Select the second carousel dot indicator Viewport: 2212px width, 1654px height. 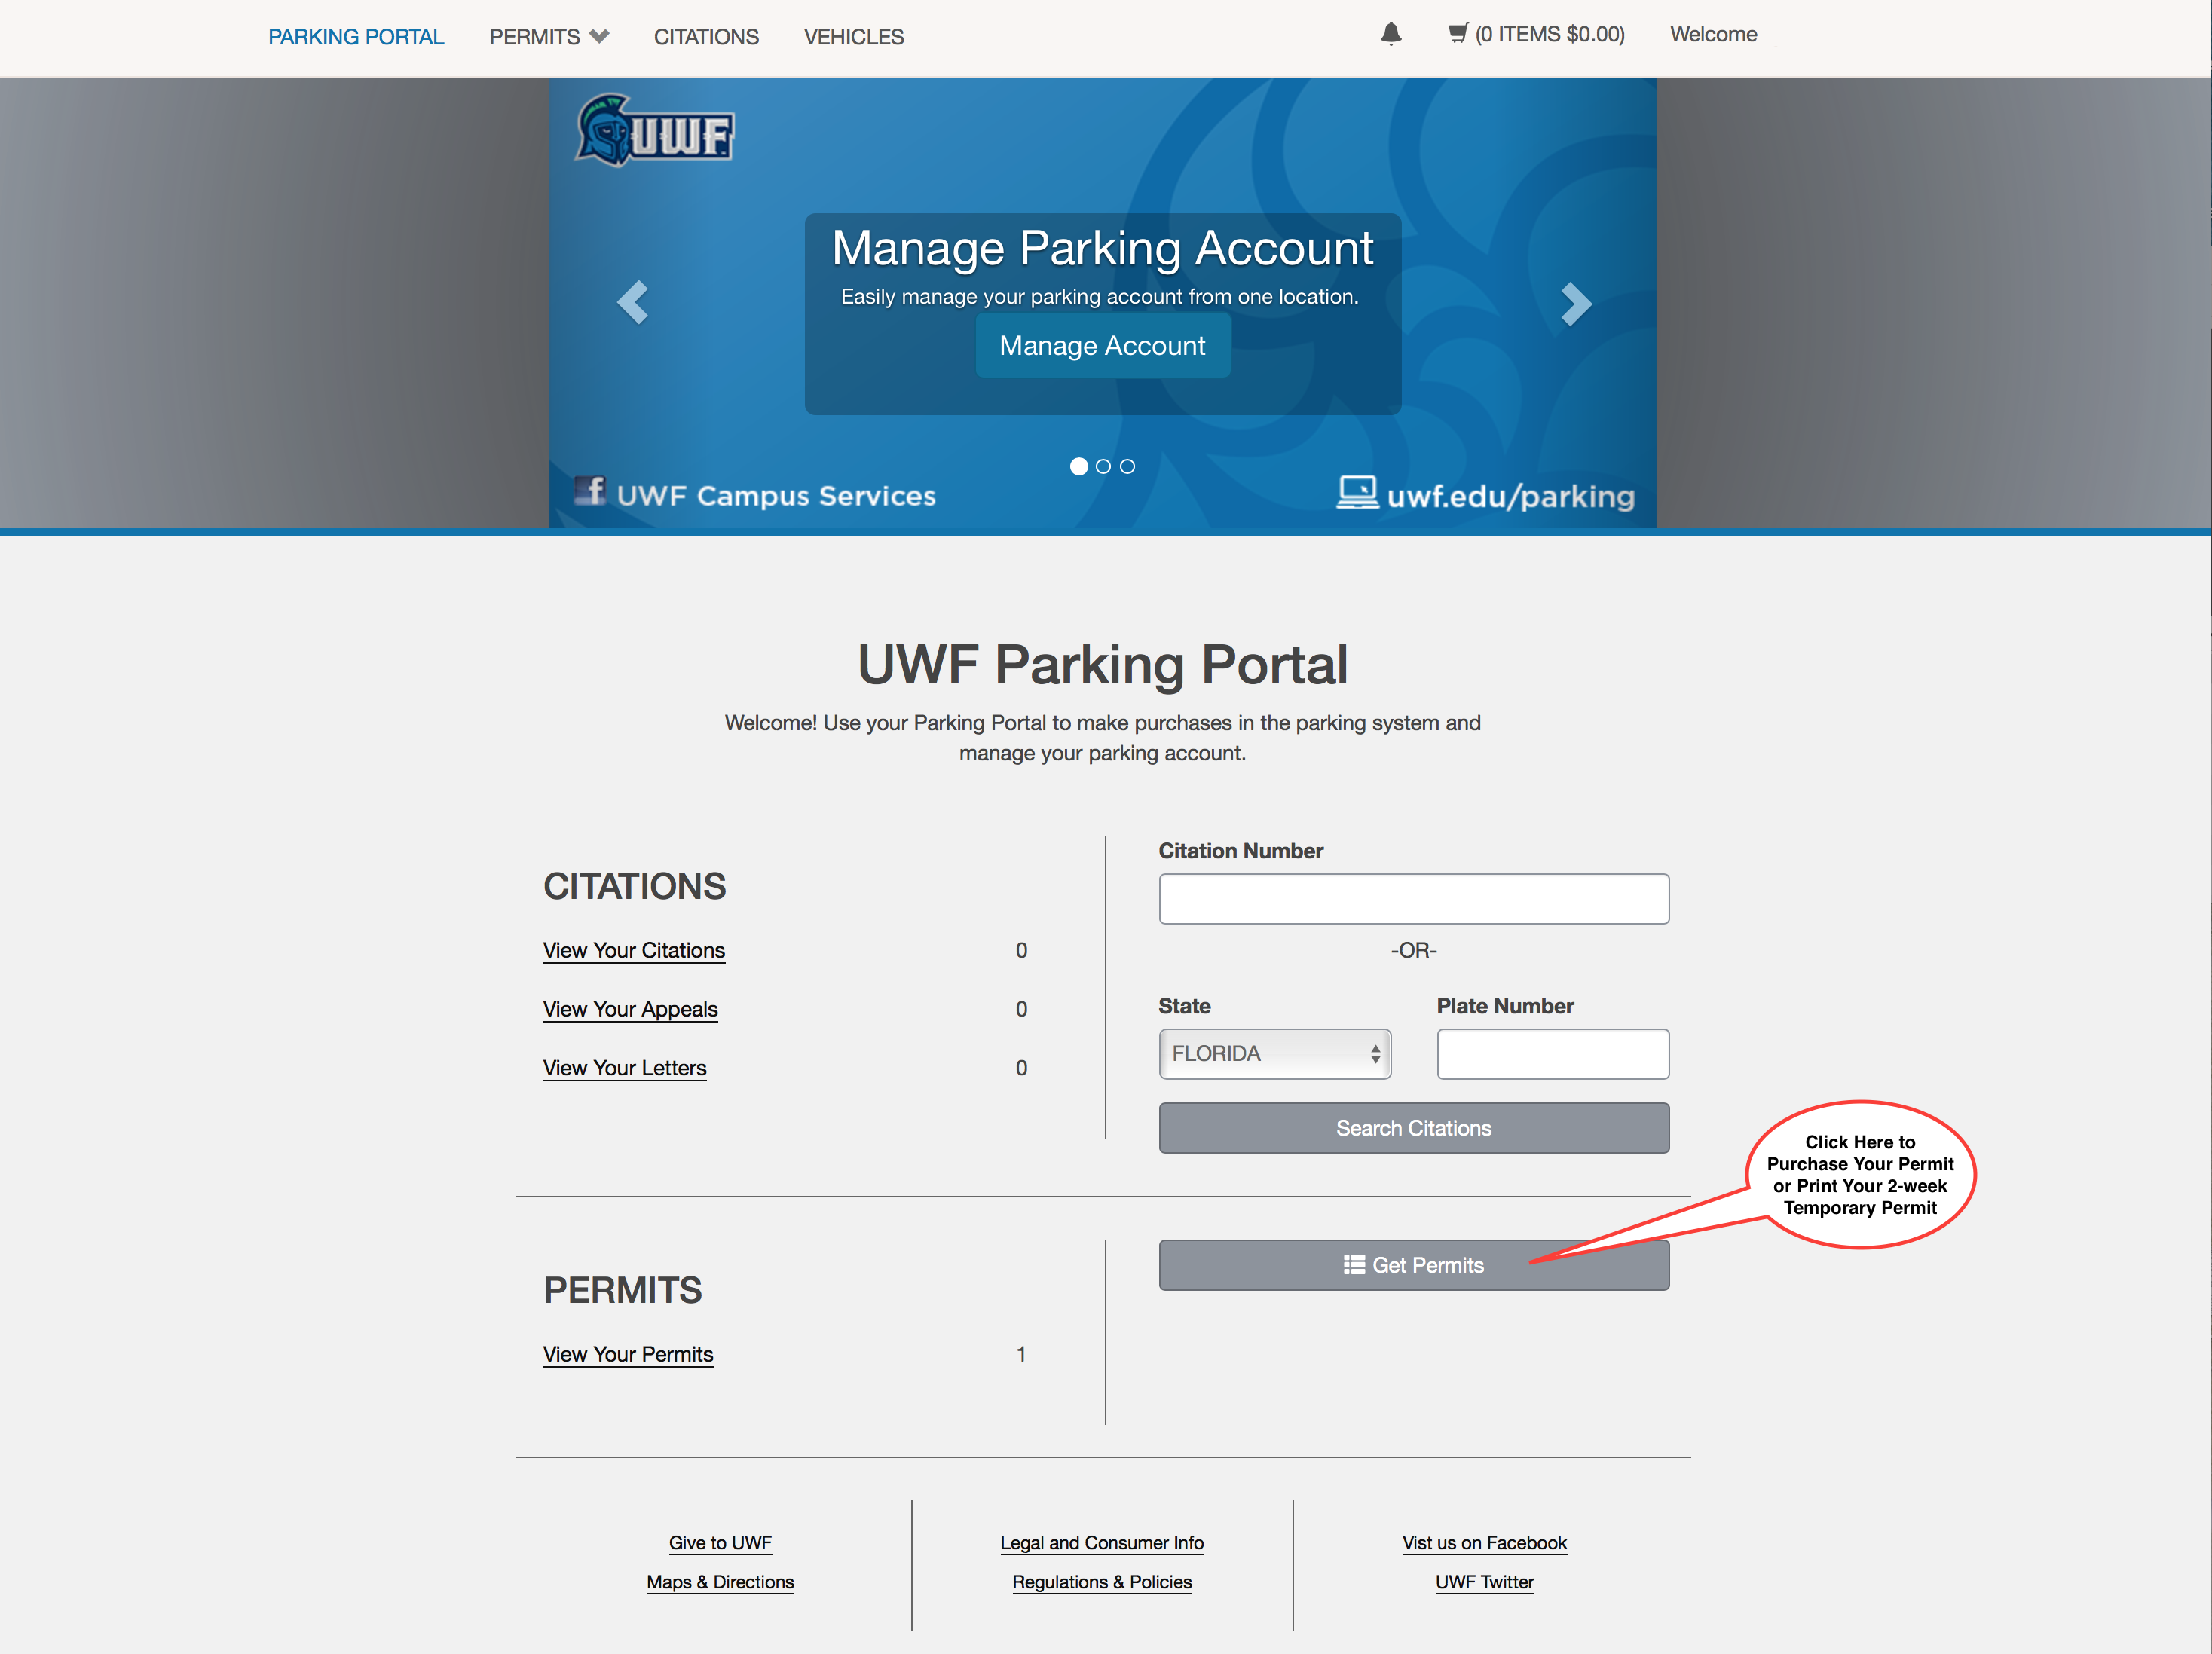point(1103,466)
